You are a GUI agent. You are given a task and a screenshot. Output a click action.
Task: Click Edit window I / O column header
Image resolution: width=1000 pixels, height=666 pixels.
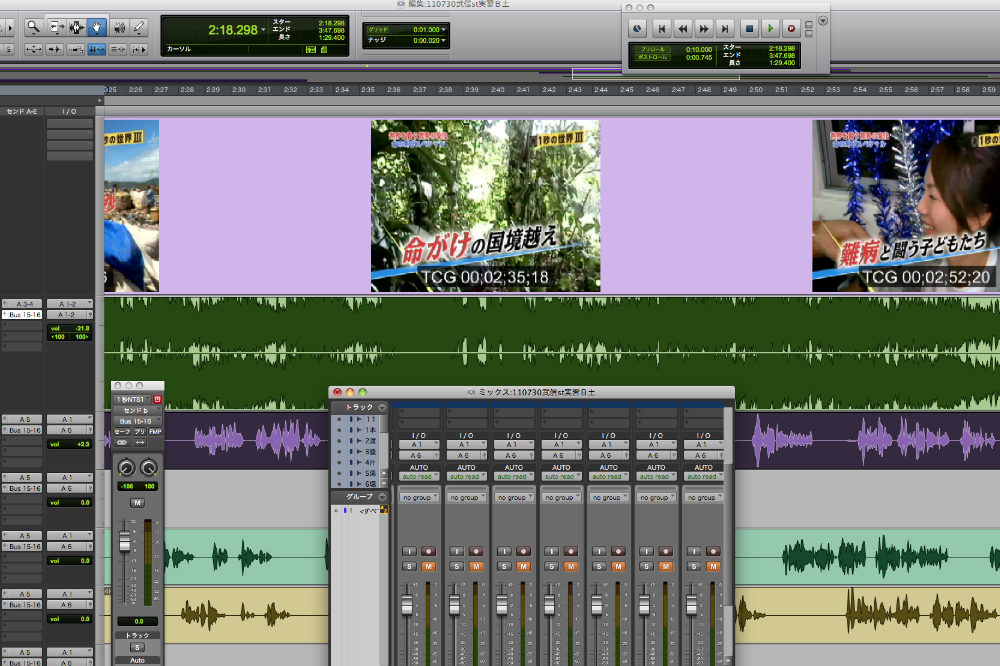[x=70, y=112]
